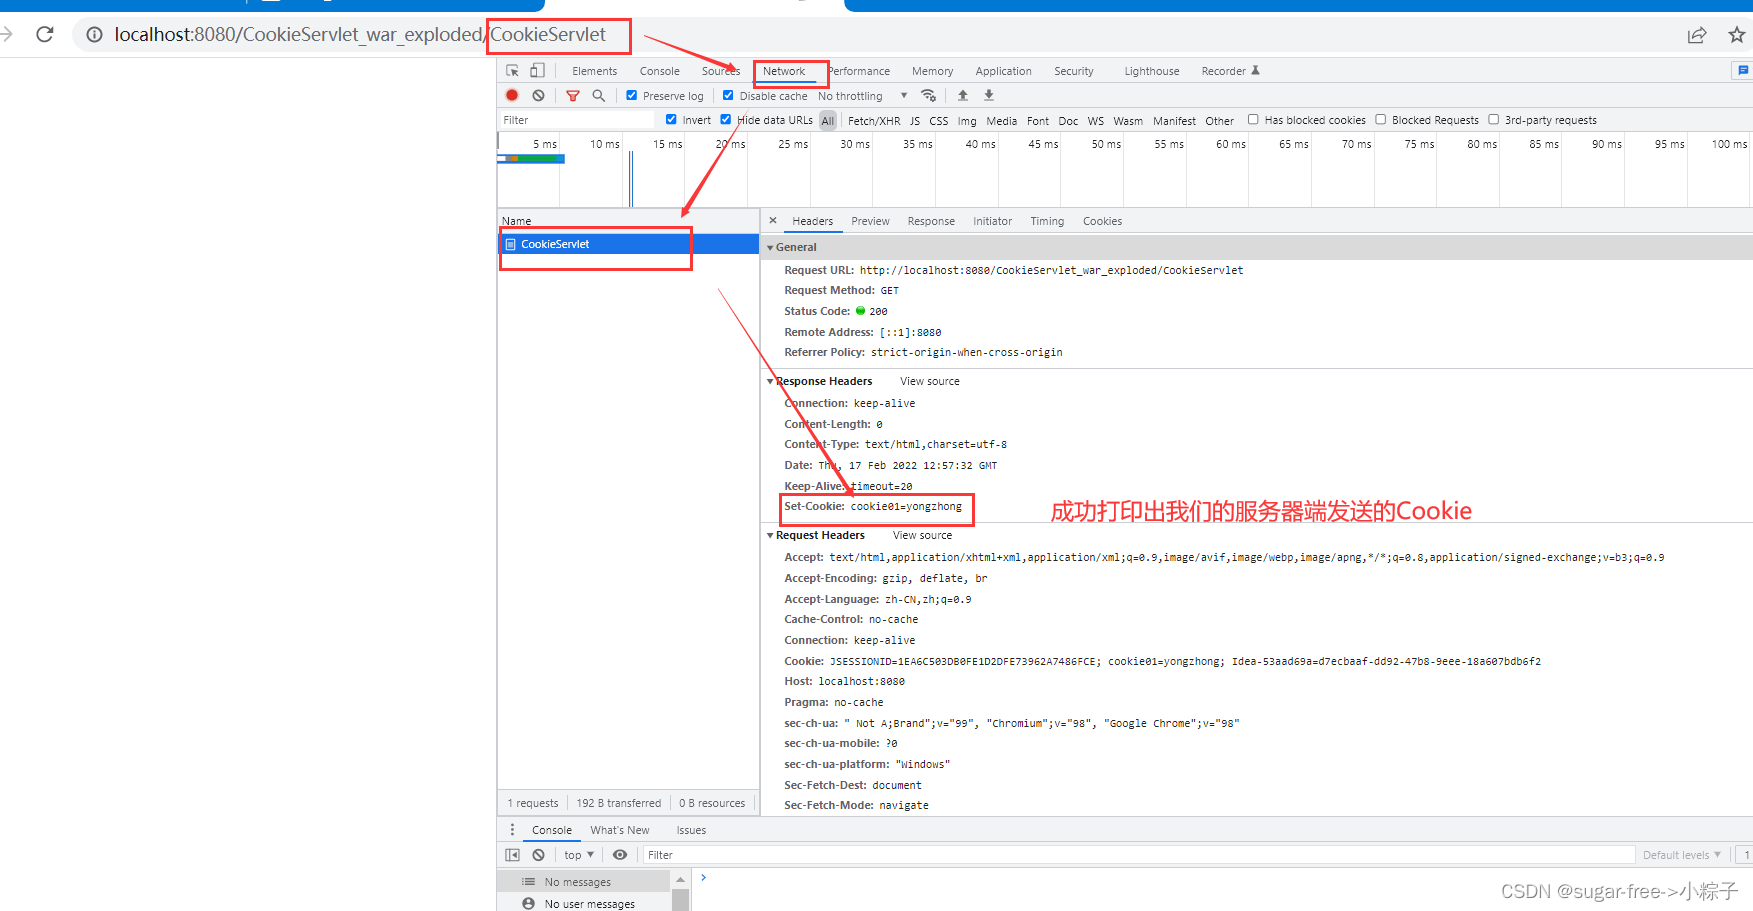Select the No messages list icon row
Image resolution: width=1753 pixels, height=911 pixels.
(583, 882)
